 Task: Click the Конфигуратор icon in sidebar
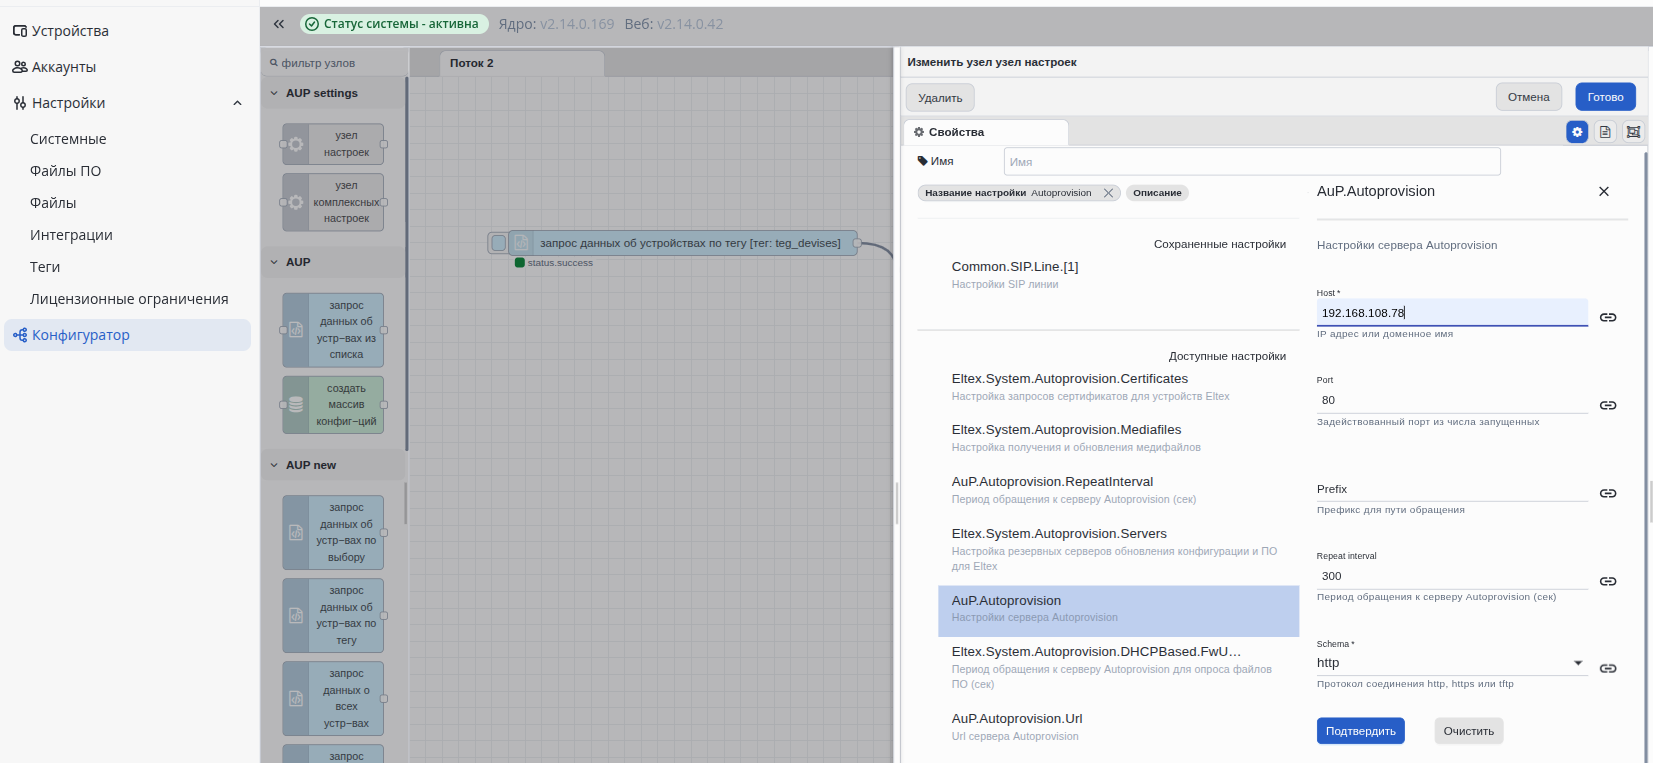pos(19,335)
